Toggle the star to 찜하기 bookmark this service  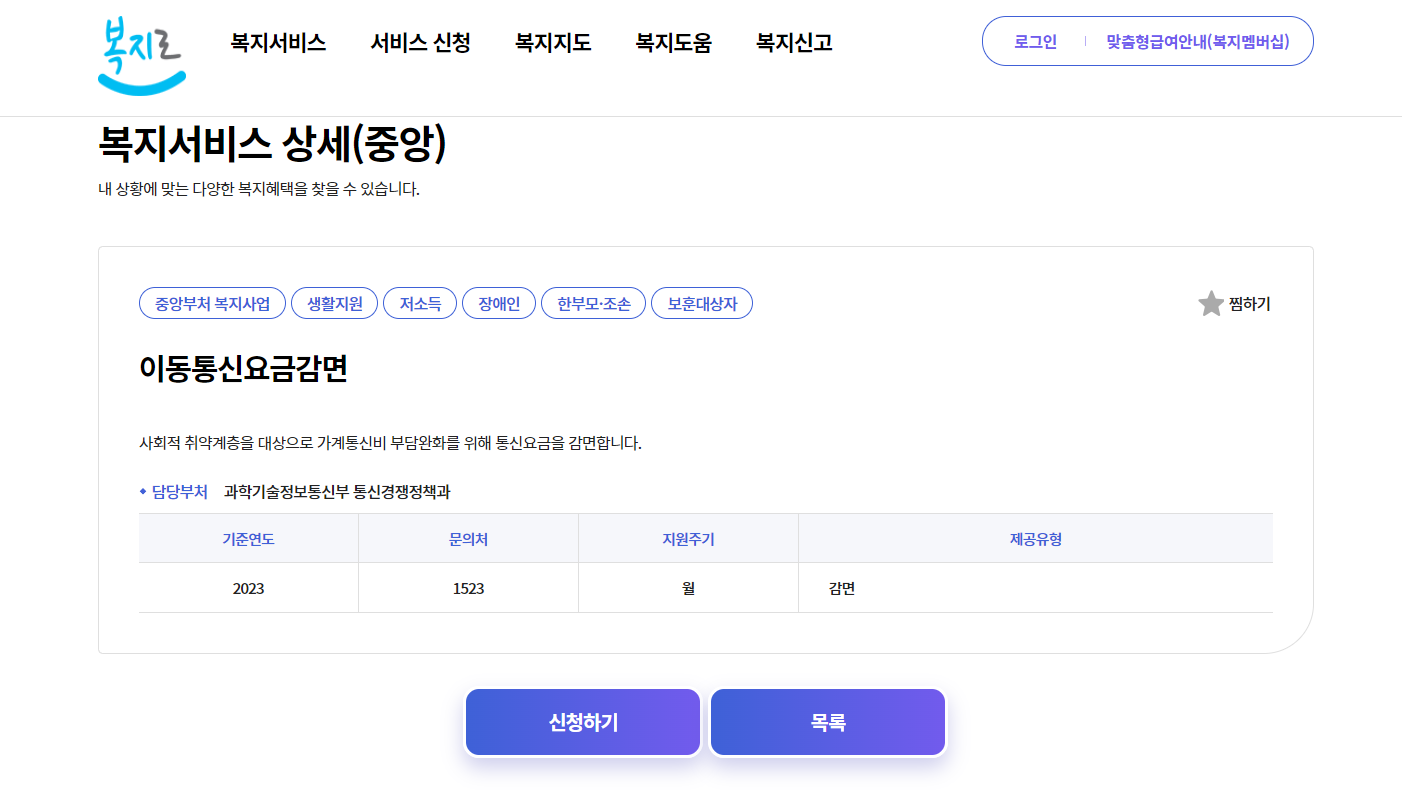click(1210, 304)
